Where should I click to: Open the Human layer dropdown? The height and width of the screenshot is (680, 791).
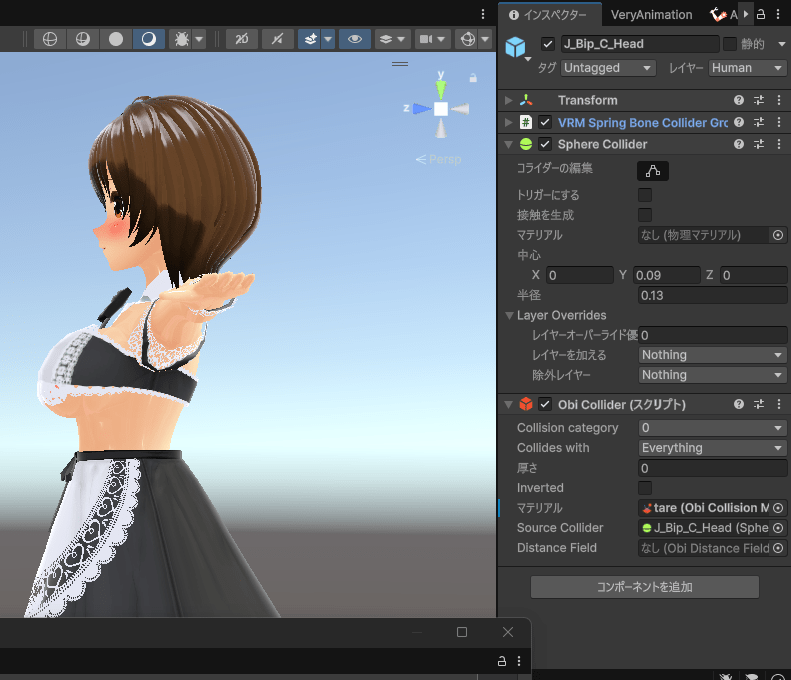click(x=748, y=68)
